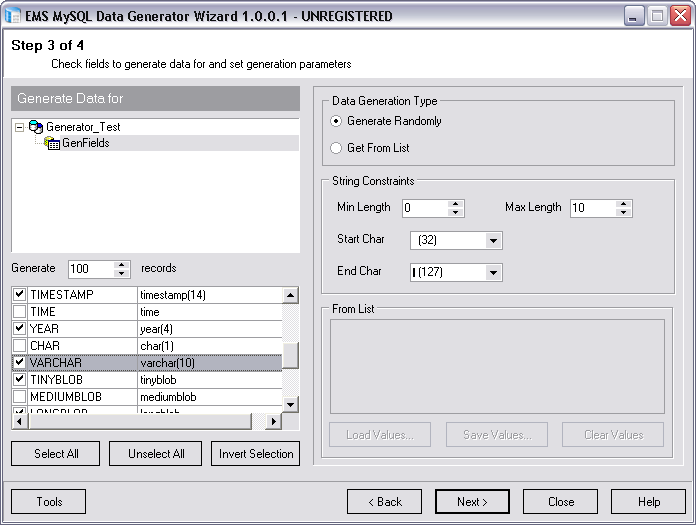Uncheck the VARCHAR field checkbox
The image size is (696, 525).
(x=20, y=362)
